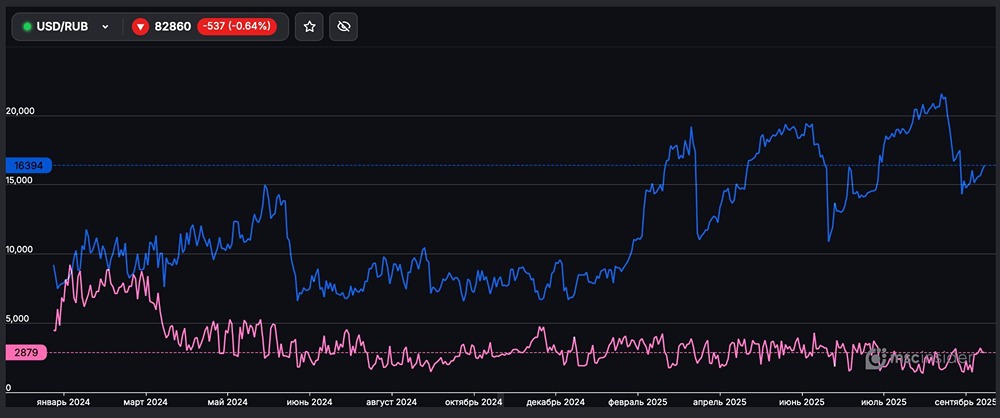Click the 20,000 y-axis gridline label

(20, 112)
